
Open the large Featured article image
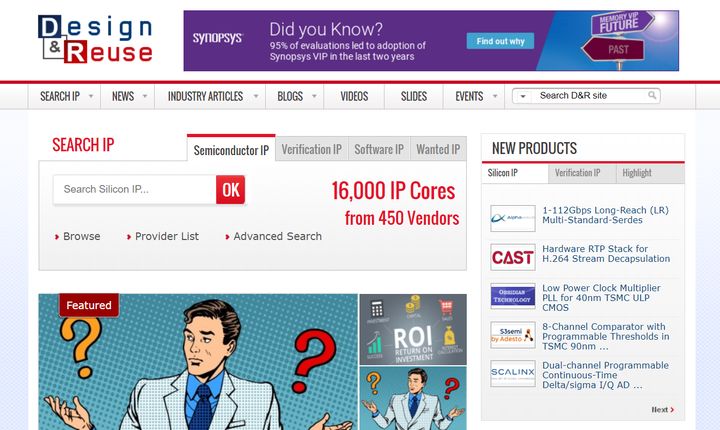[x=198, y=362]
